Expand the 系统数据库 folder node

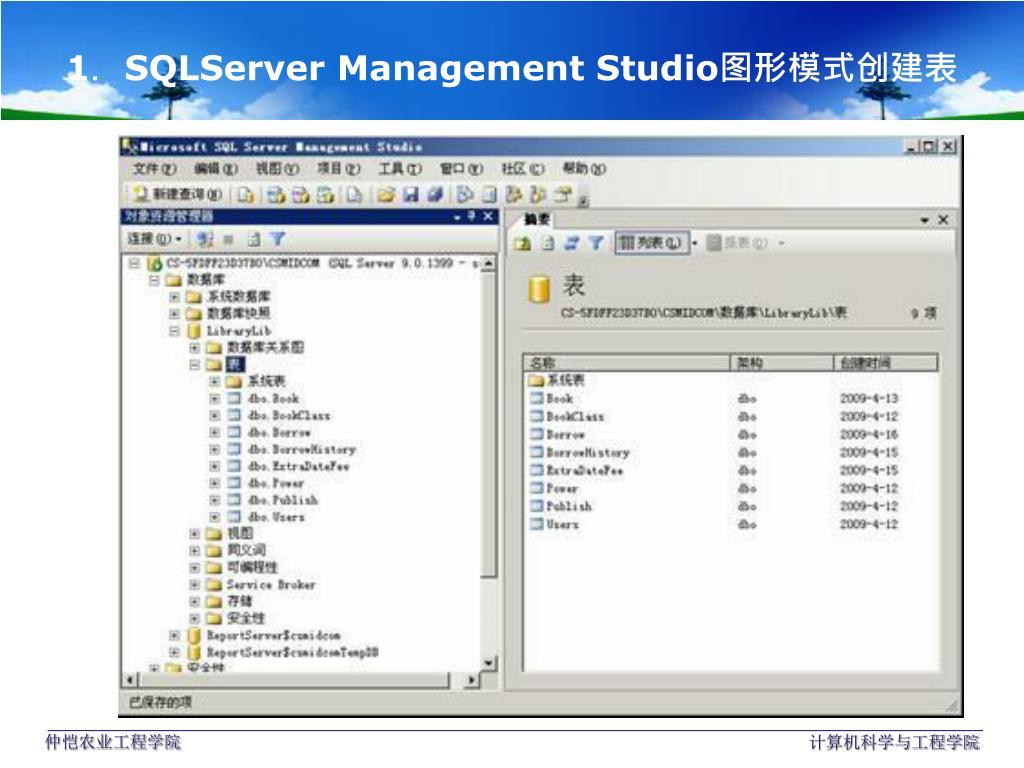(x=174, y=297)
